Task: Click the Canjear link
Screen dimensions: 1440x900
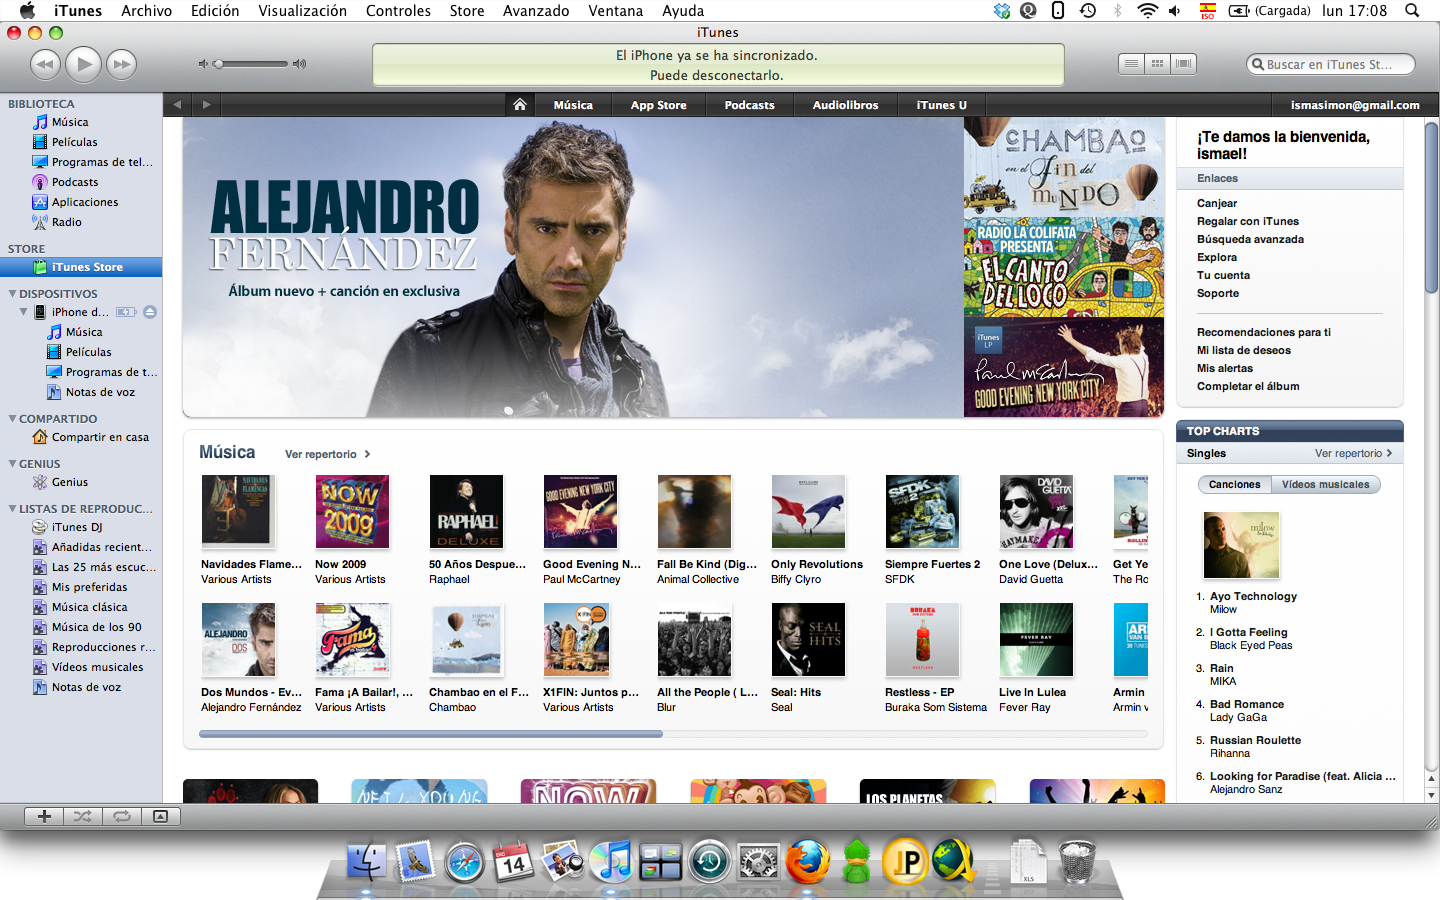Action: (x=1217, y=203)
